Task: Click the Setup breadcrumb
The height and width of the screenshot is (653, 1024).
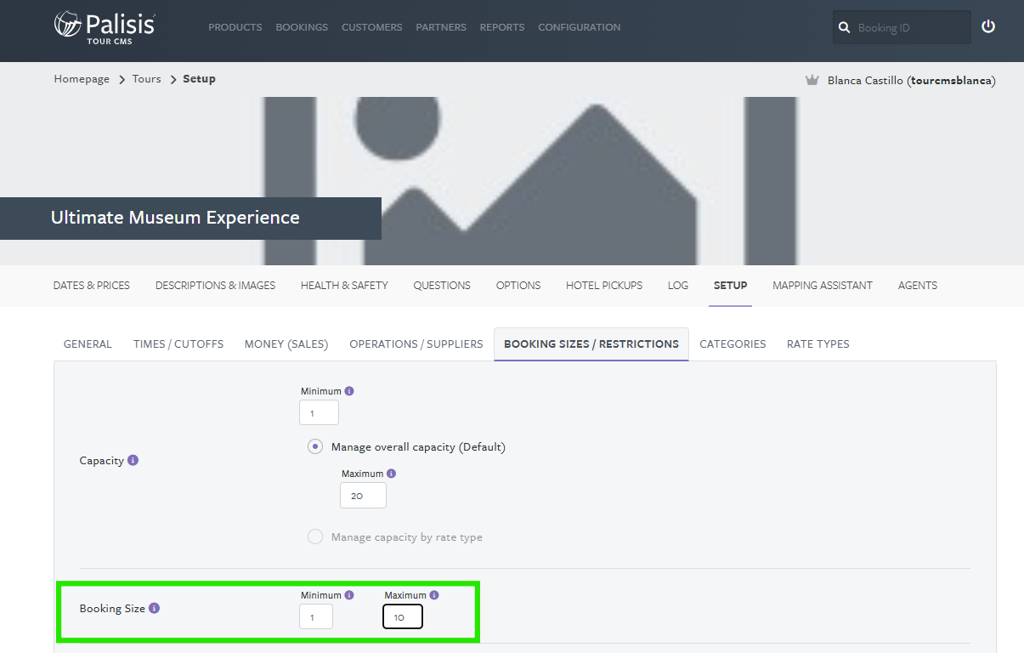Action: 199,79
